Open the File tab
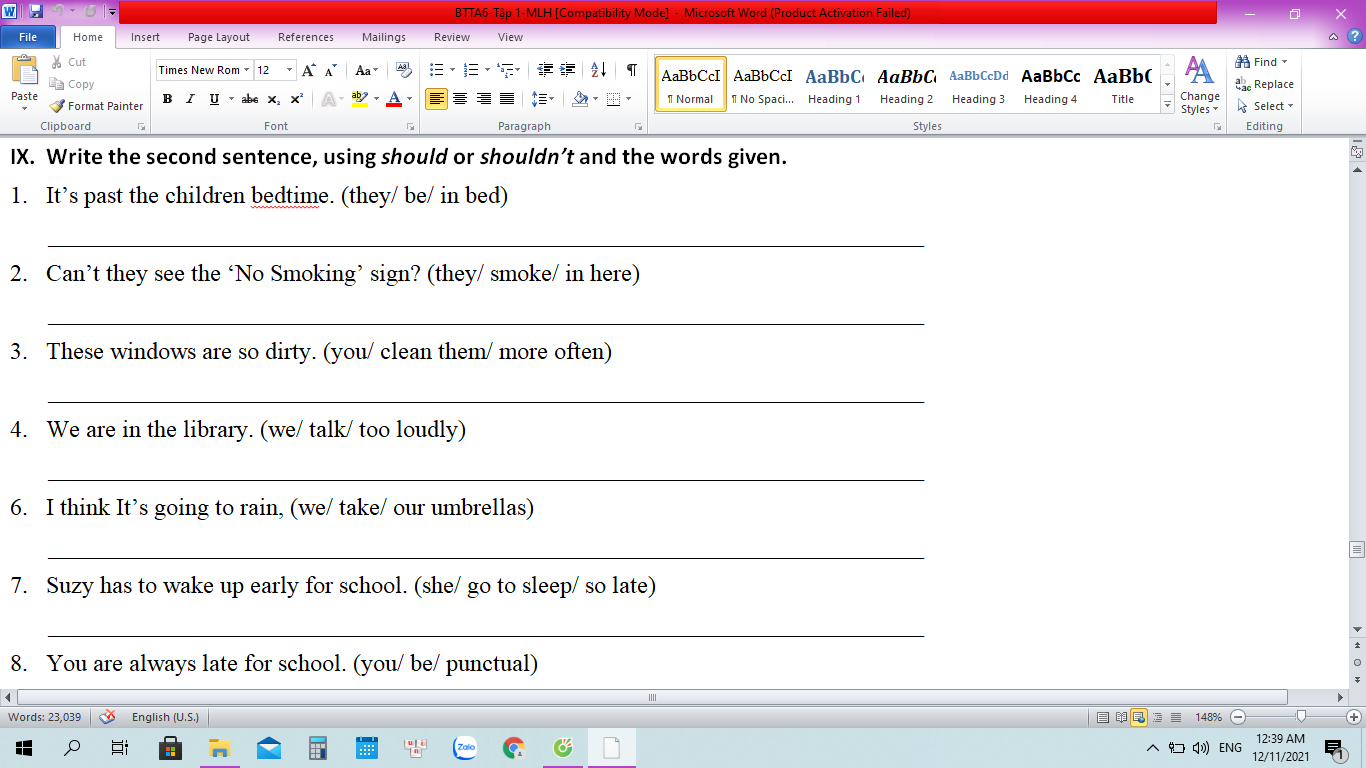 click(x=28, y=37)
